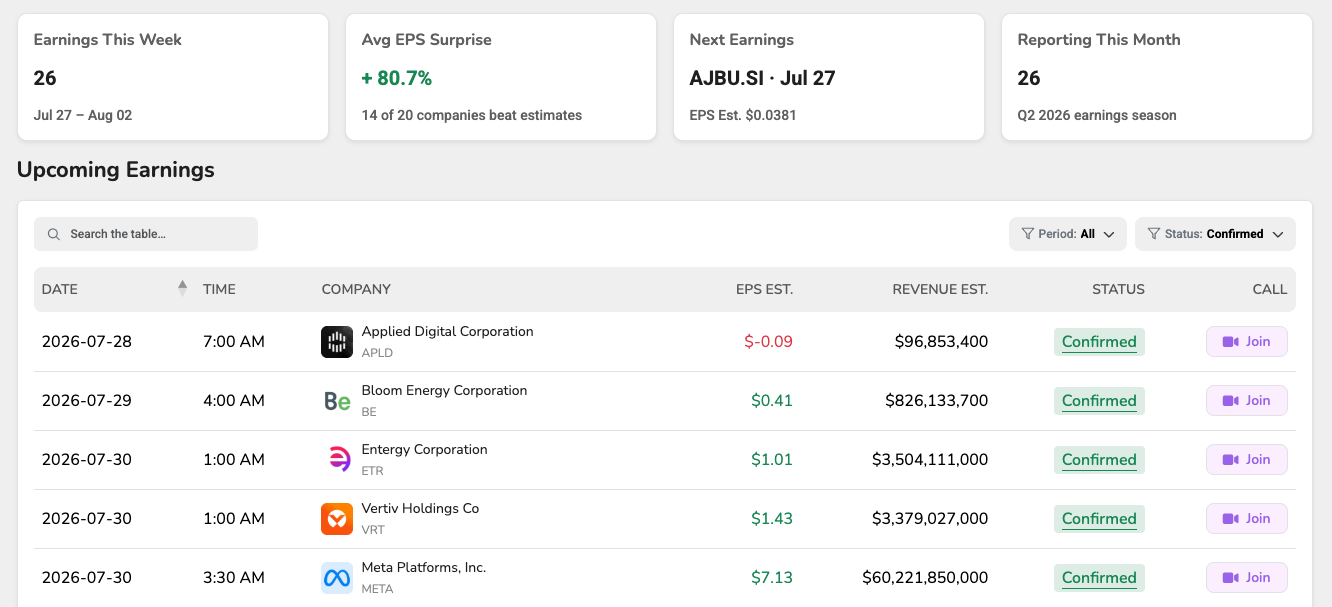Click the Applied Digital Corporation logo icon
Screen dimensions: 1332x607
tap(337, 342)
